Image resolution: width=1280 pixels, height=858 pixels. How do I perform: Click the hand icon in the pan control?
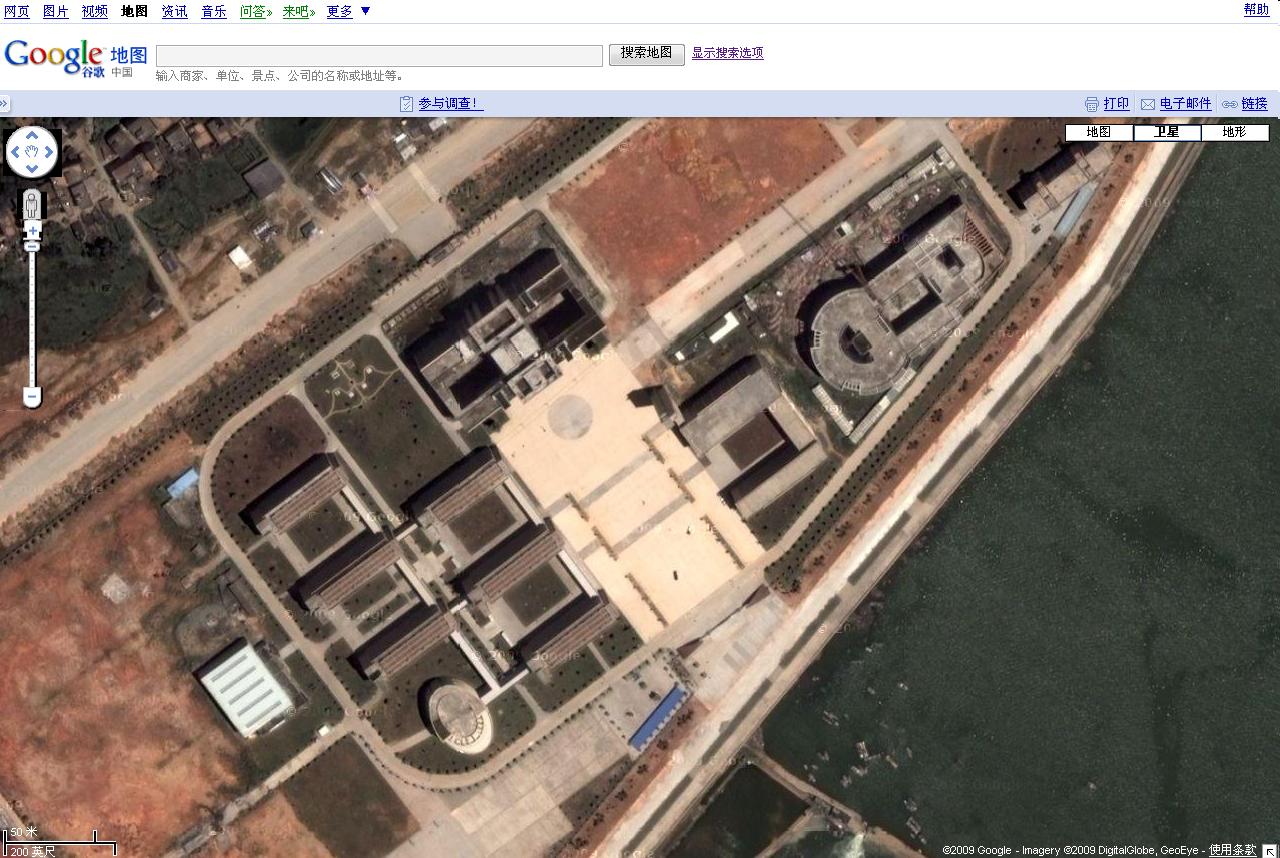tap(32, 153)
